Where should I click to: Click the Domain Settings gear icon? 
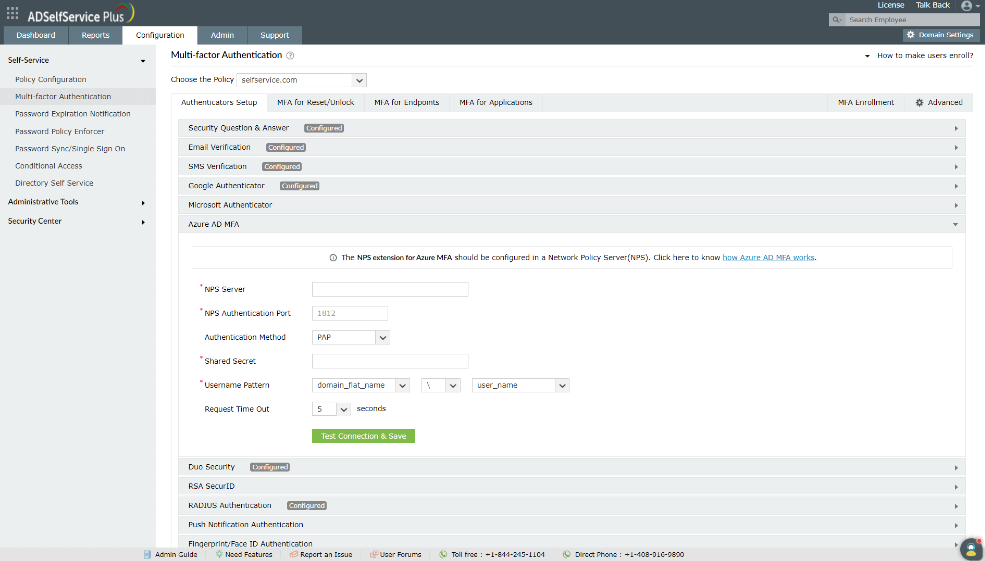[x=910, y=35]
